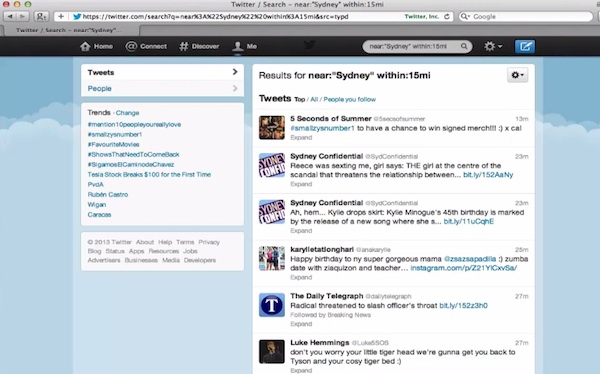The image size is (600, 374).
Task: Expand the Kylie Minogue tweet
Action: pyautogui.click(x=301, y=231)
